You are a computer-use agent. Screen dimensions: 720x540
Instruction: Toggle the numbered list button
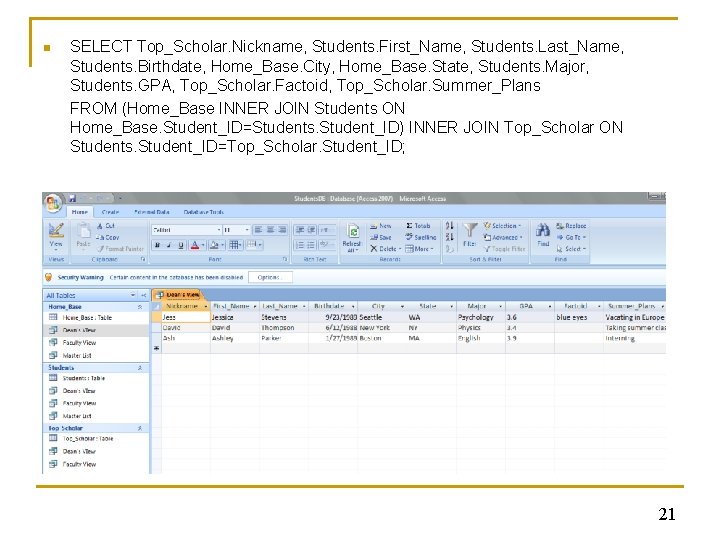click(300, 245)
